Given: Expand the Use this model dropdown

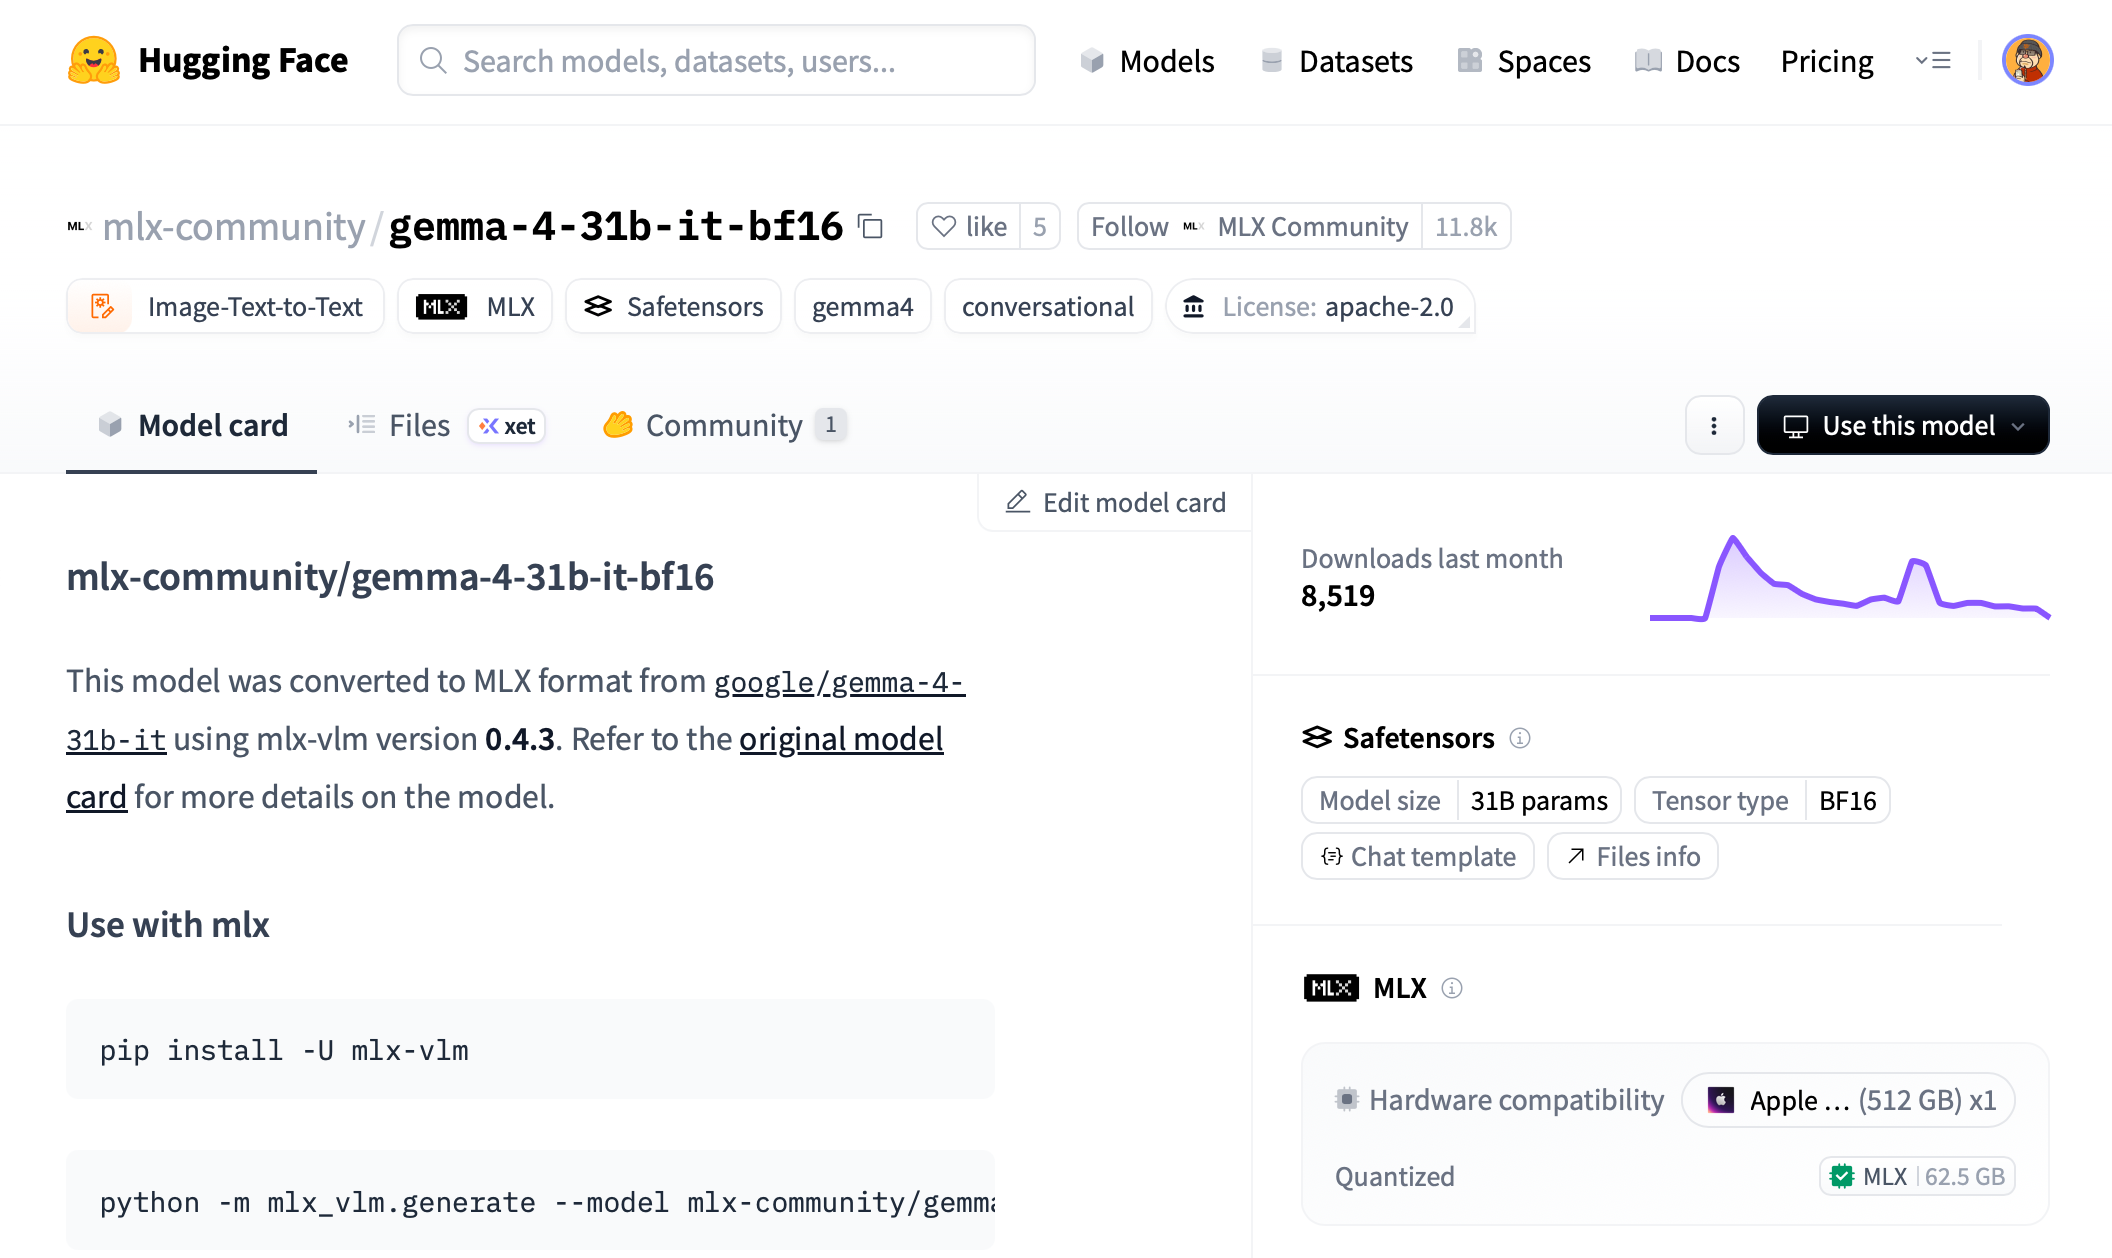Looking at the screenshot, I should pos(1903,425).
